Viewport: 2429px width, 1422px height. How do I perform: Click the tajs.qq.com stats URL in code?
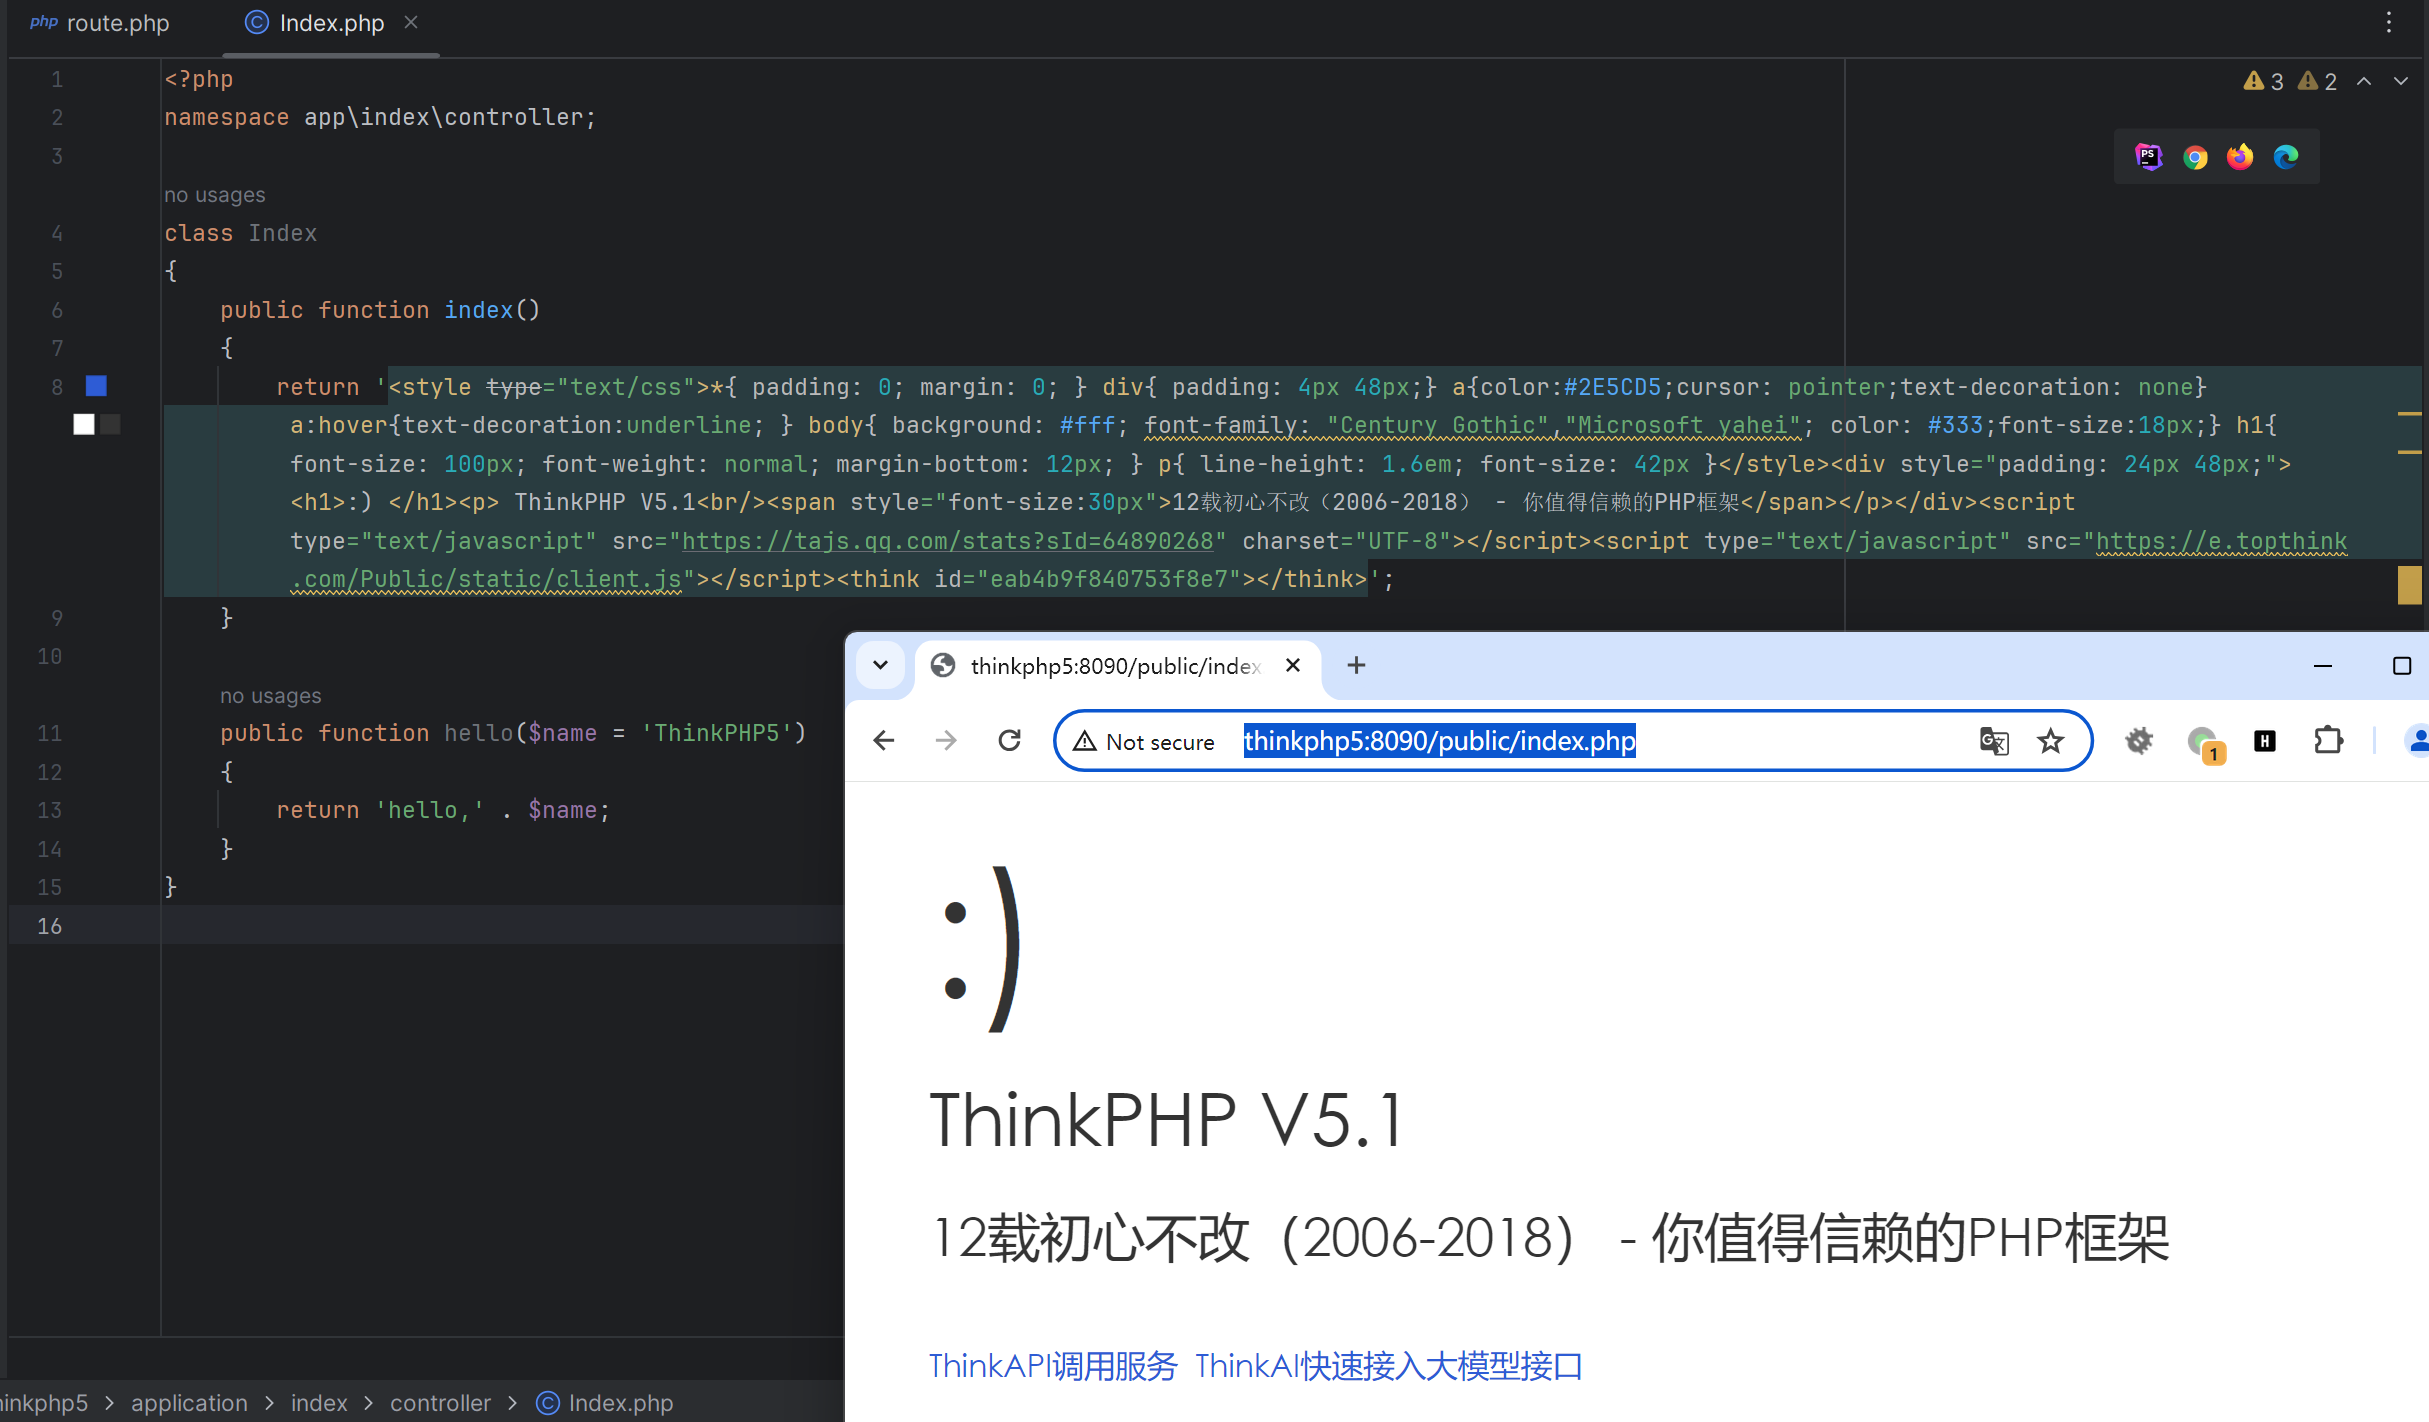[947, 541]
